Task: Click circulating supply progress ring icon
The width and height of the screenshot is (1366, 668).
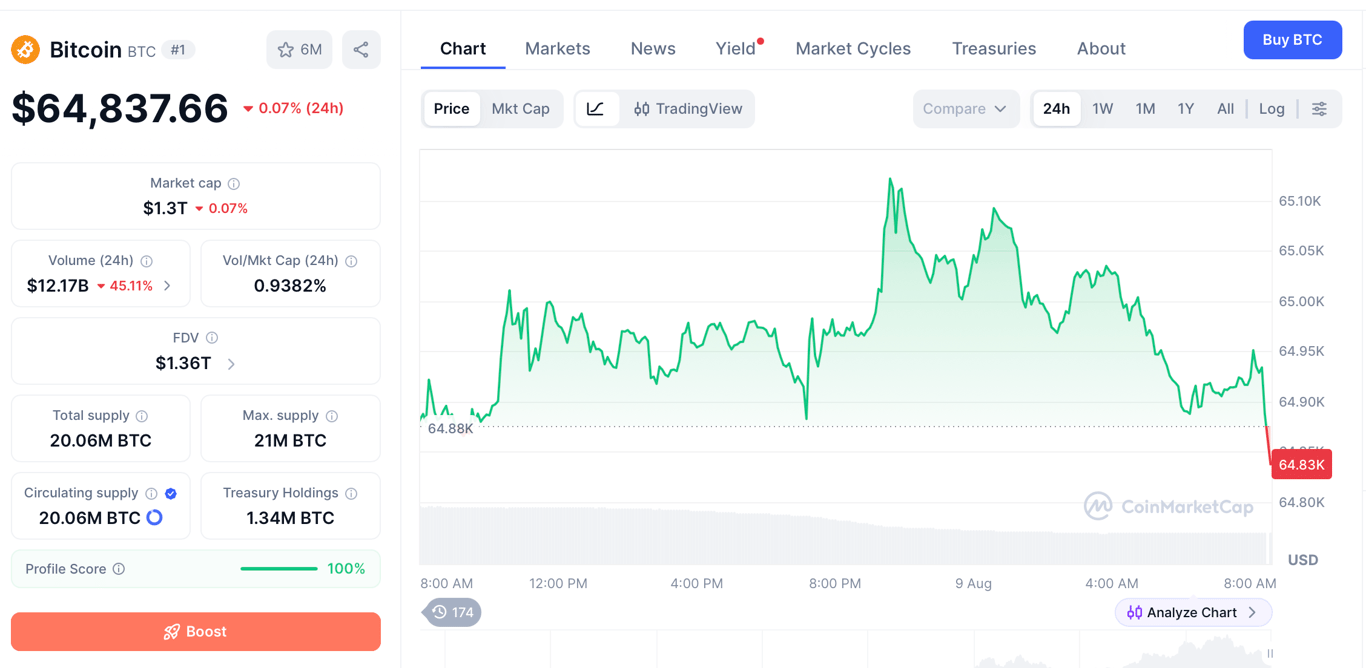Action: [x=155, y=518]
